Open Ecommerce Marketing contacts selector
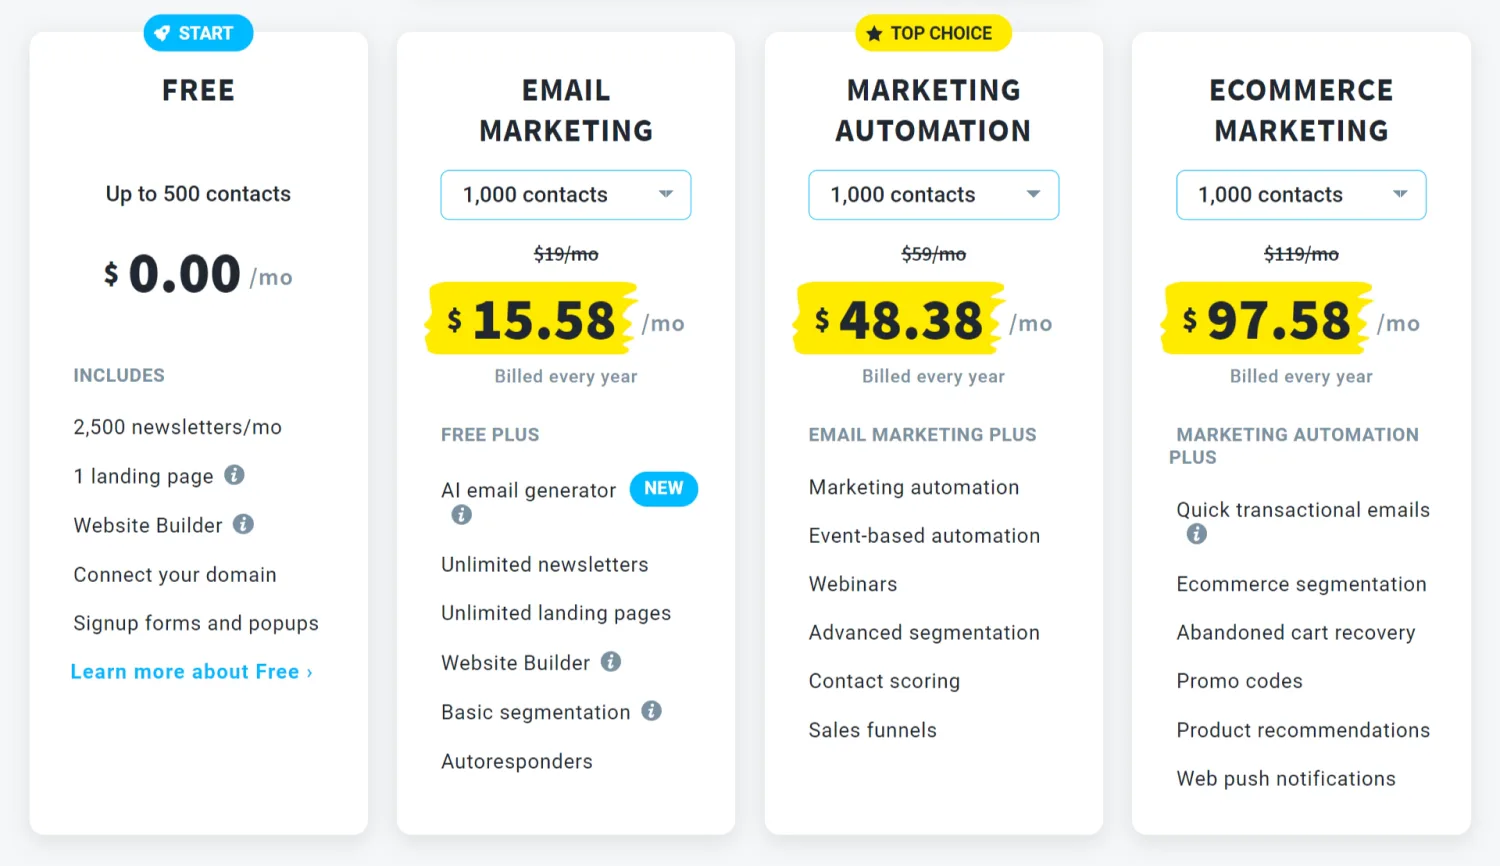 (1300, 195)
